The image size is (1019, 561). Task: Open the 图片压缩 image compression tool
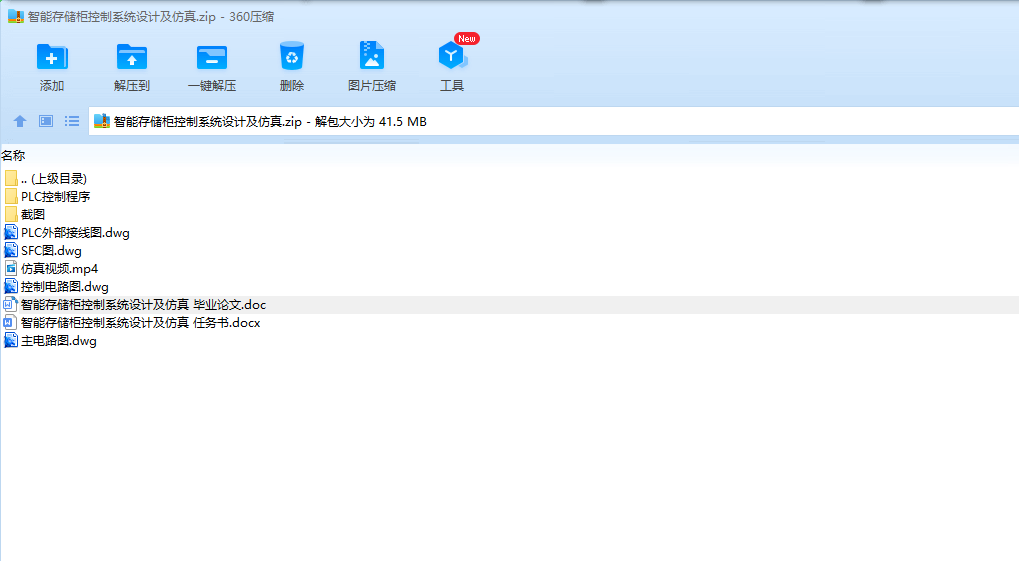[372, 56]
